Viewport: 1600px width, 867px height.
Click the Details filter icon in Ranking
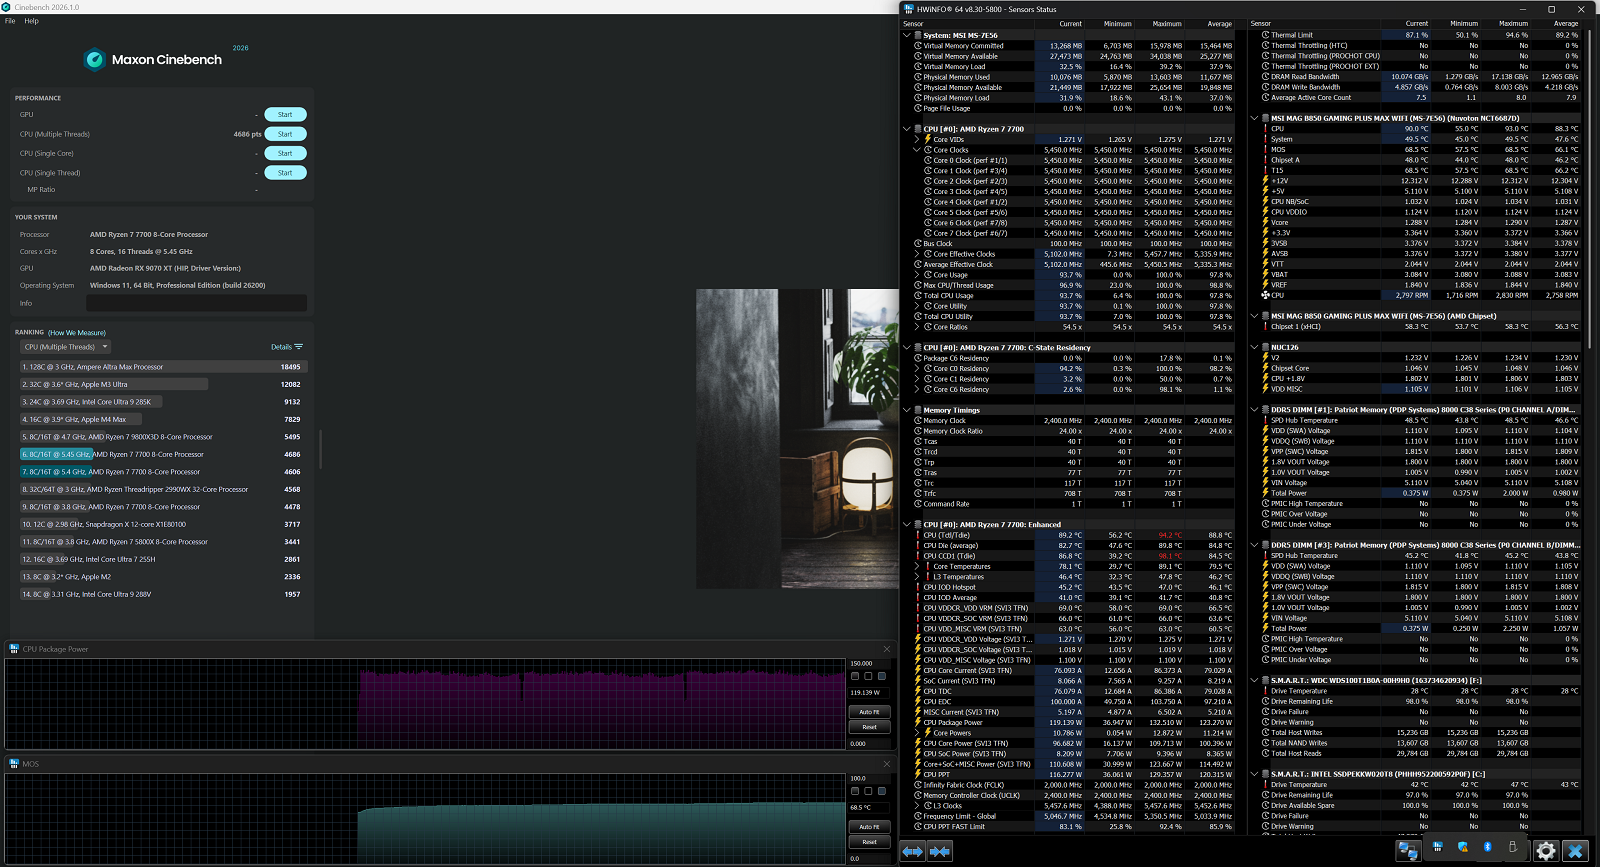pos(298,347)
